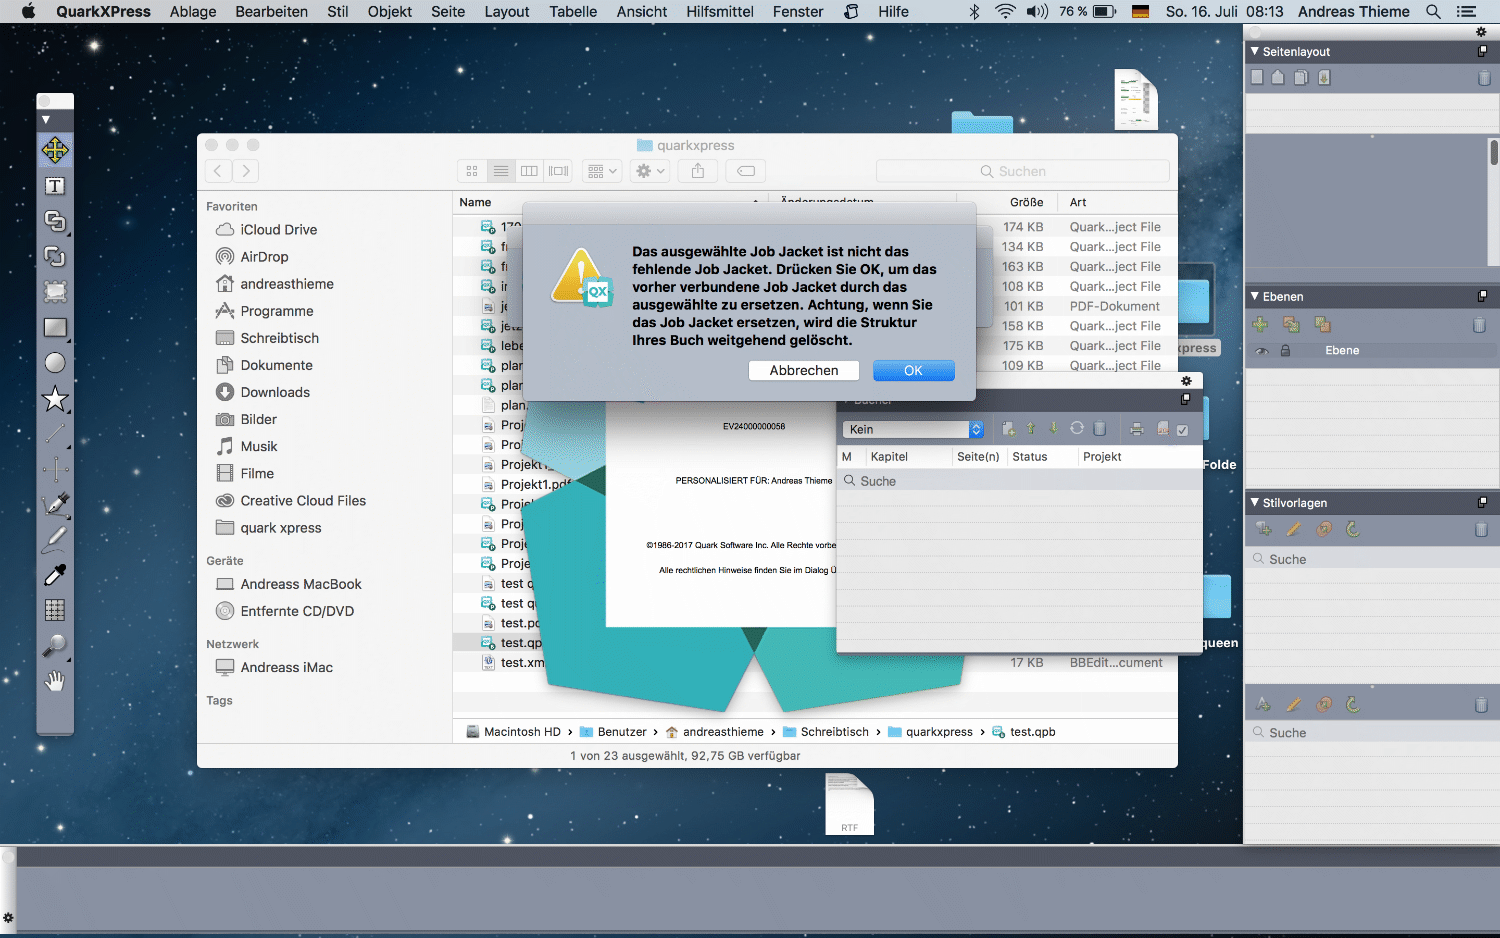Click the Suche field in Bücher palette
This screenshot has height=938, width=1500.
(1019, 481)
